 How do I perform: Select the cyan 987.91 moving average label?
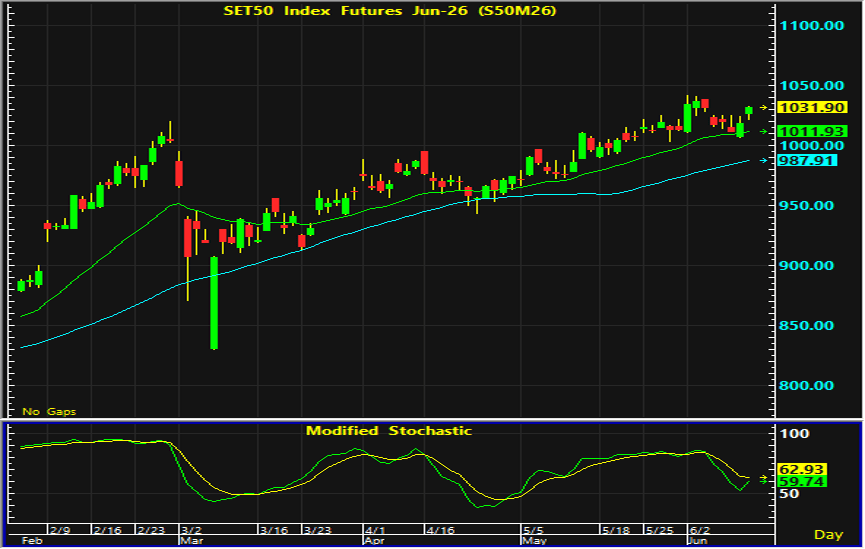(807, 160)
